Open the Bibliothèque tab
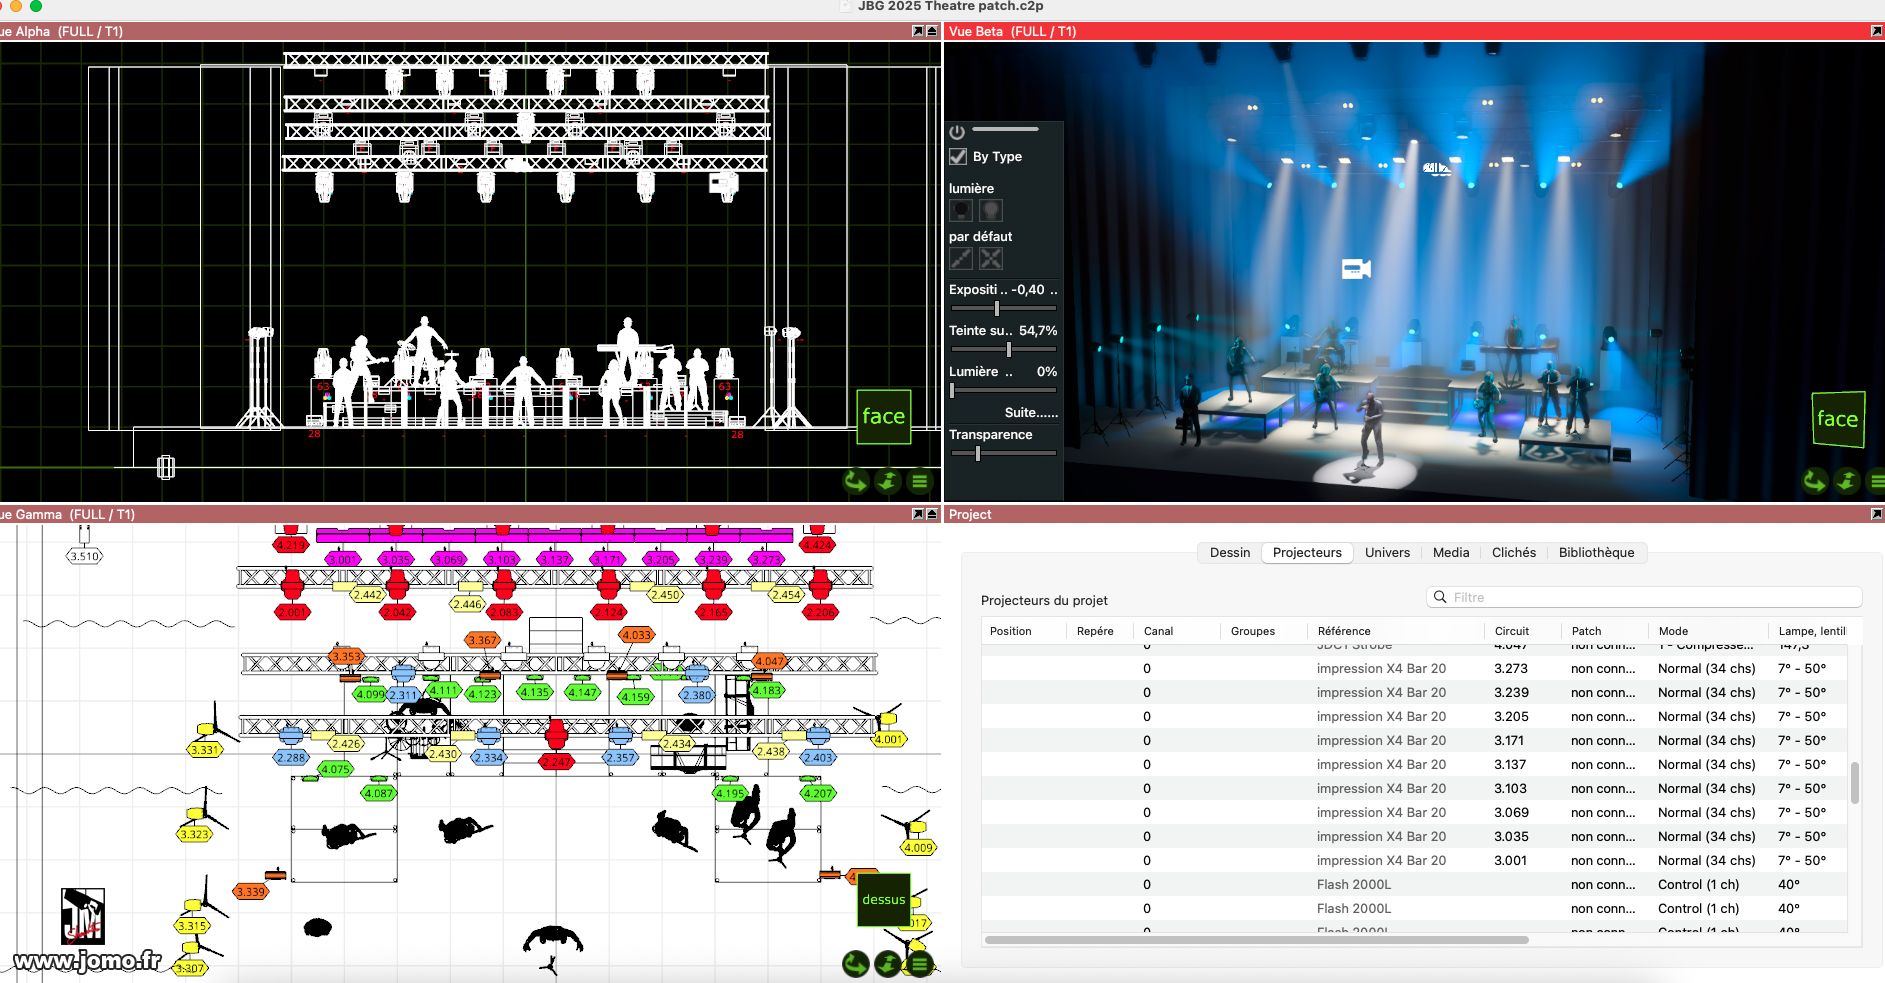The image size is (1885, 983). 1596,553
